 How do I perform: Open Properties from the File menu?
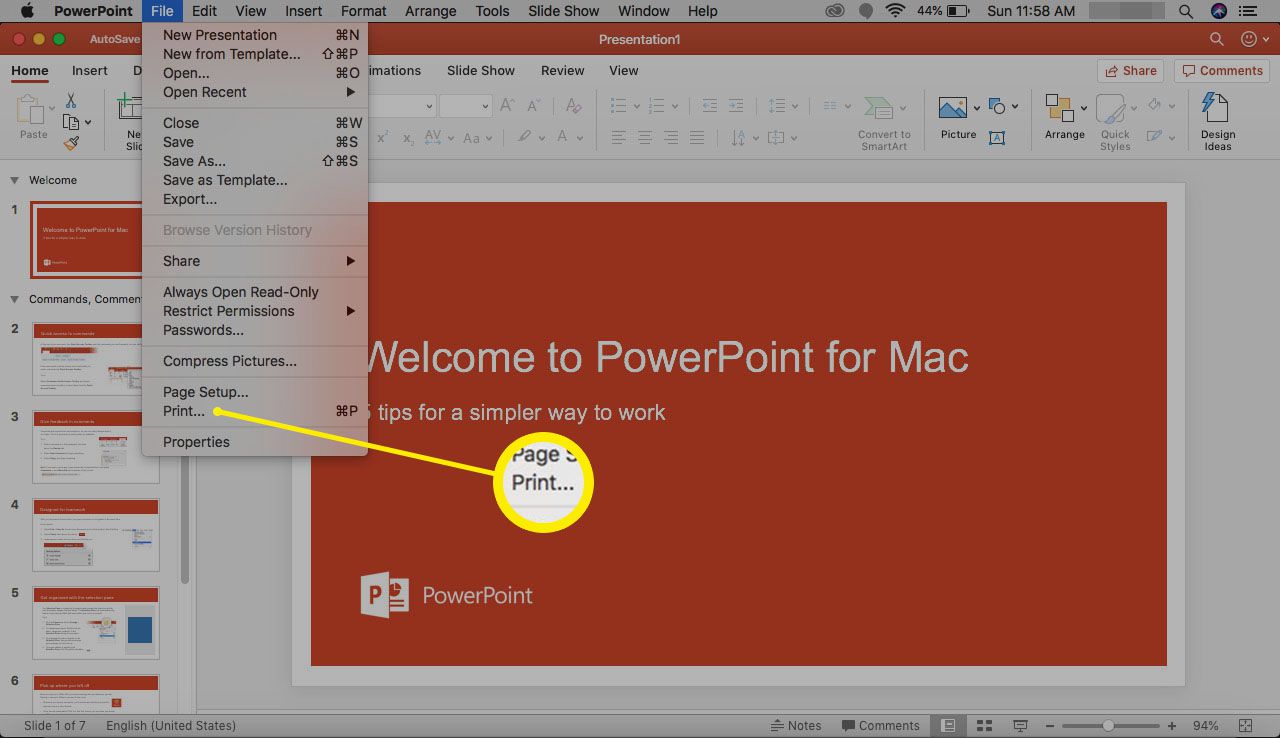[x=255, y=442]
